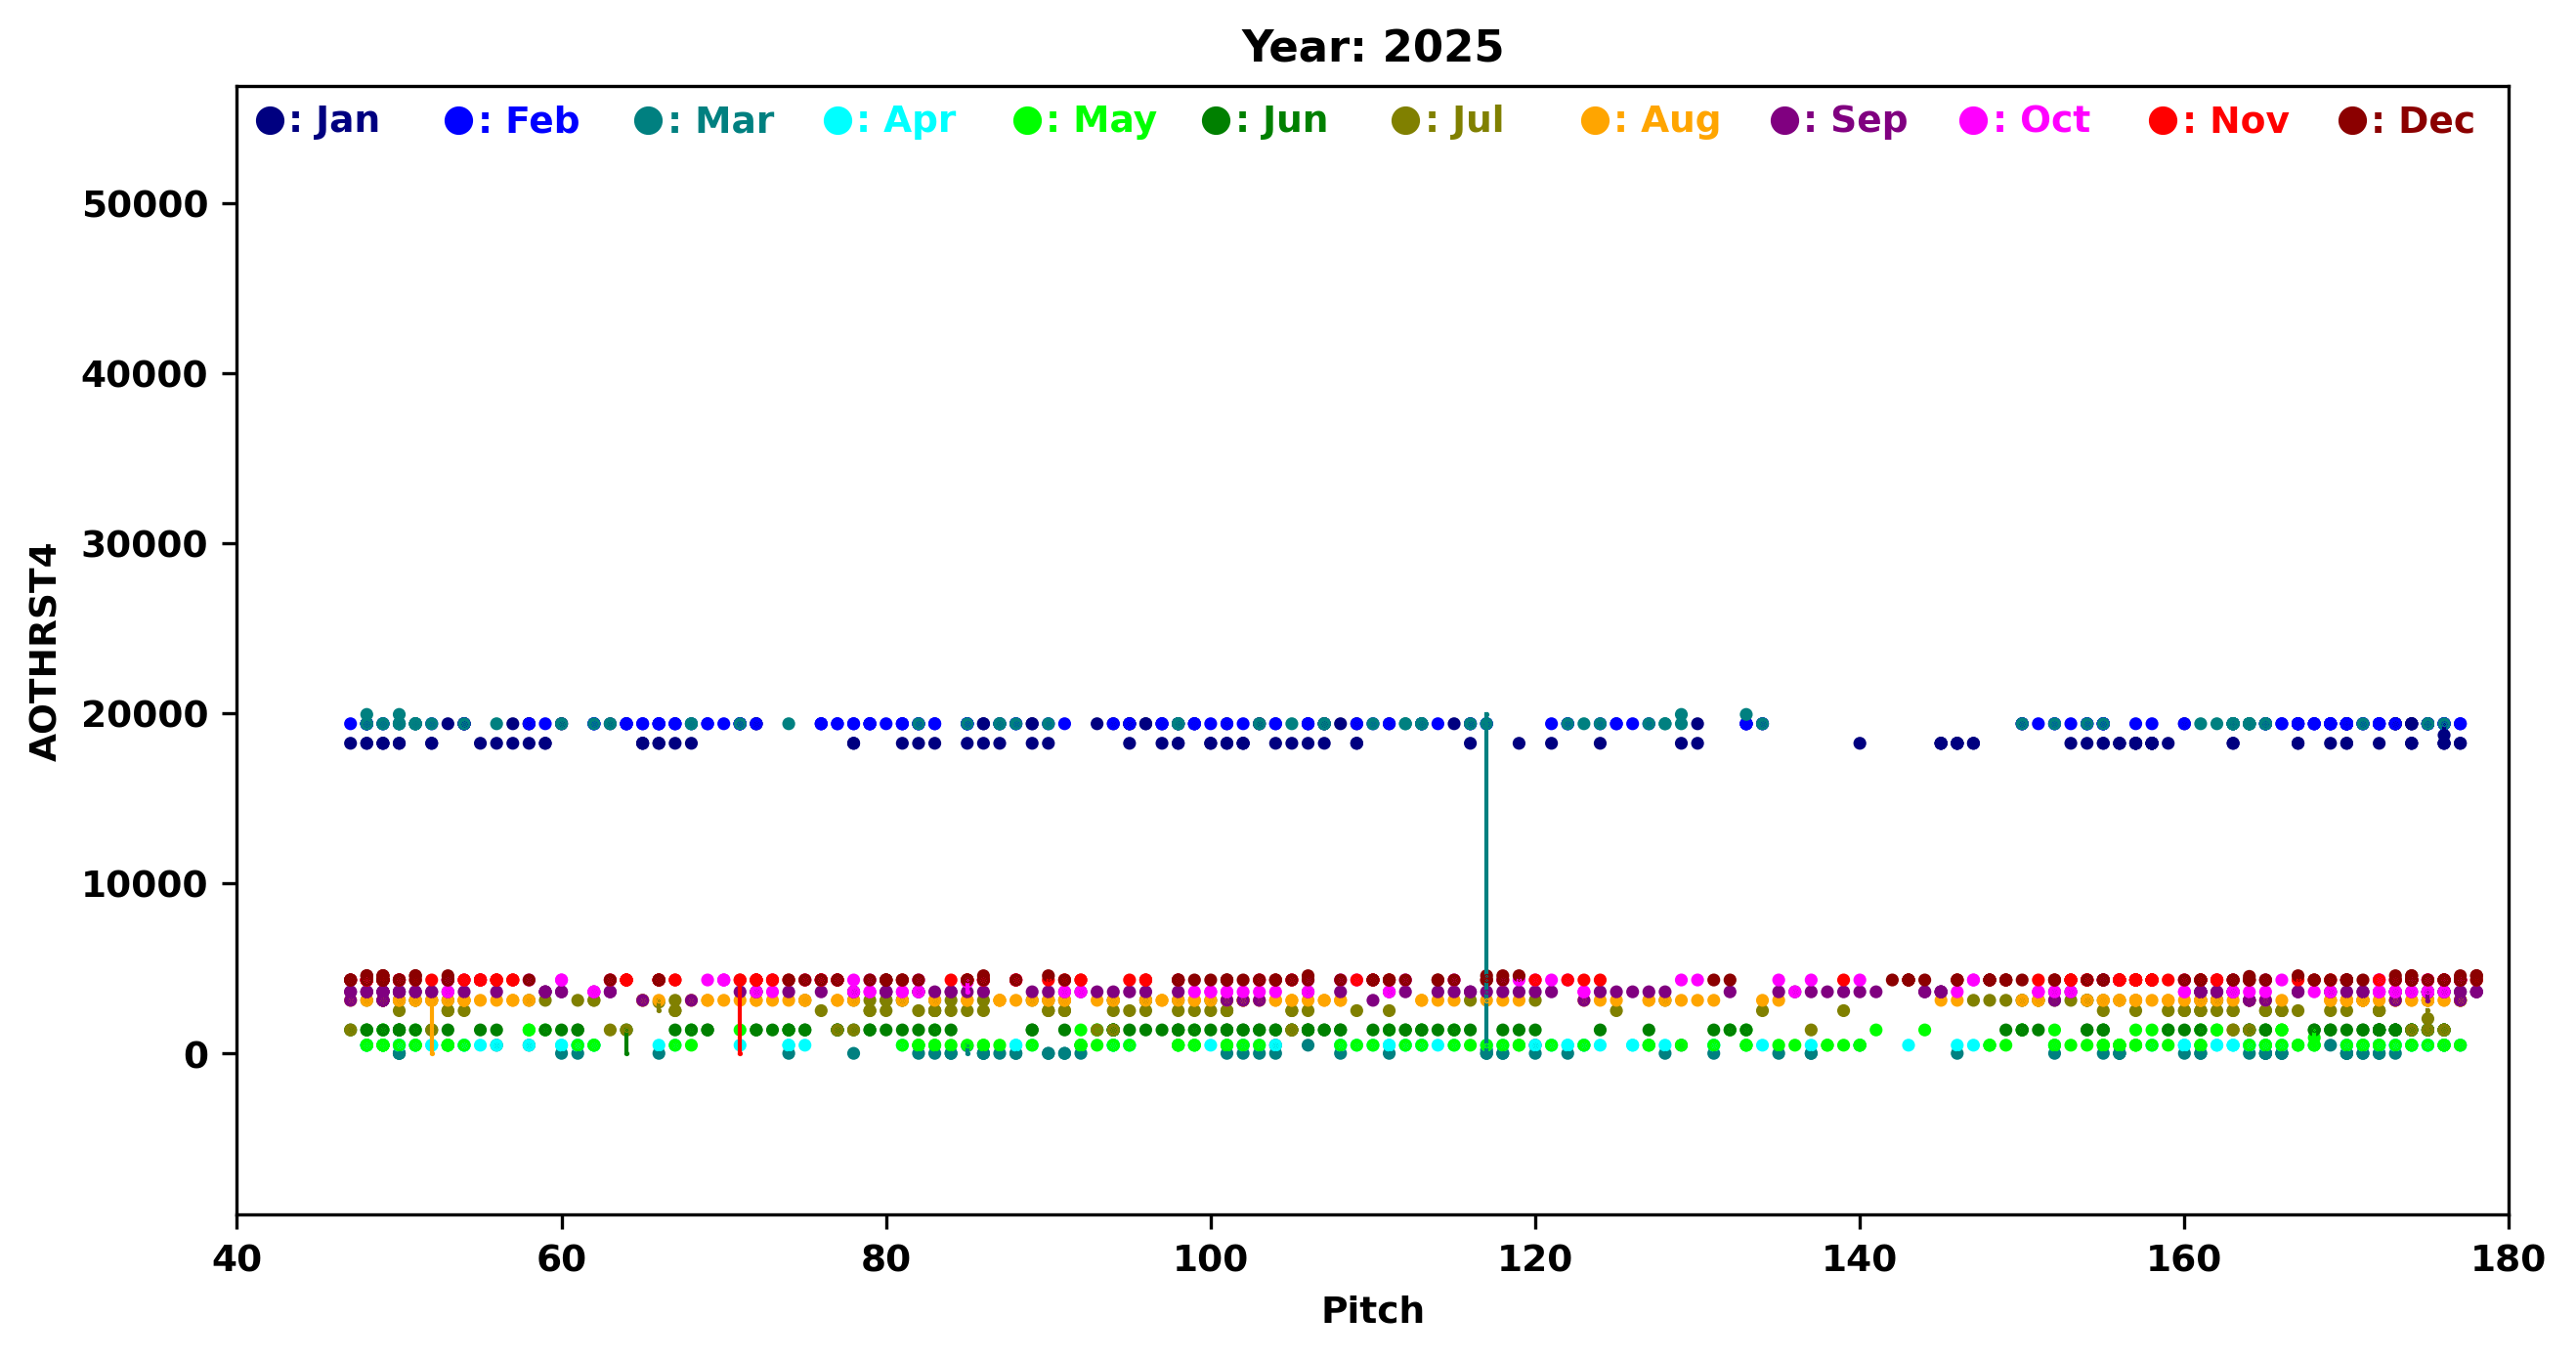This screenshot has height=1359, width=2576.
Task: Click the Aug legend color dot
Action: click(x=1595, y=121)
